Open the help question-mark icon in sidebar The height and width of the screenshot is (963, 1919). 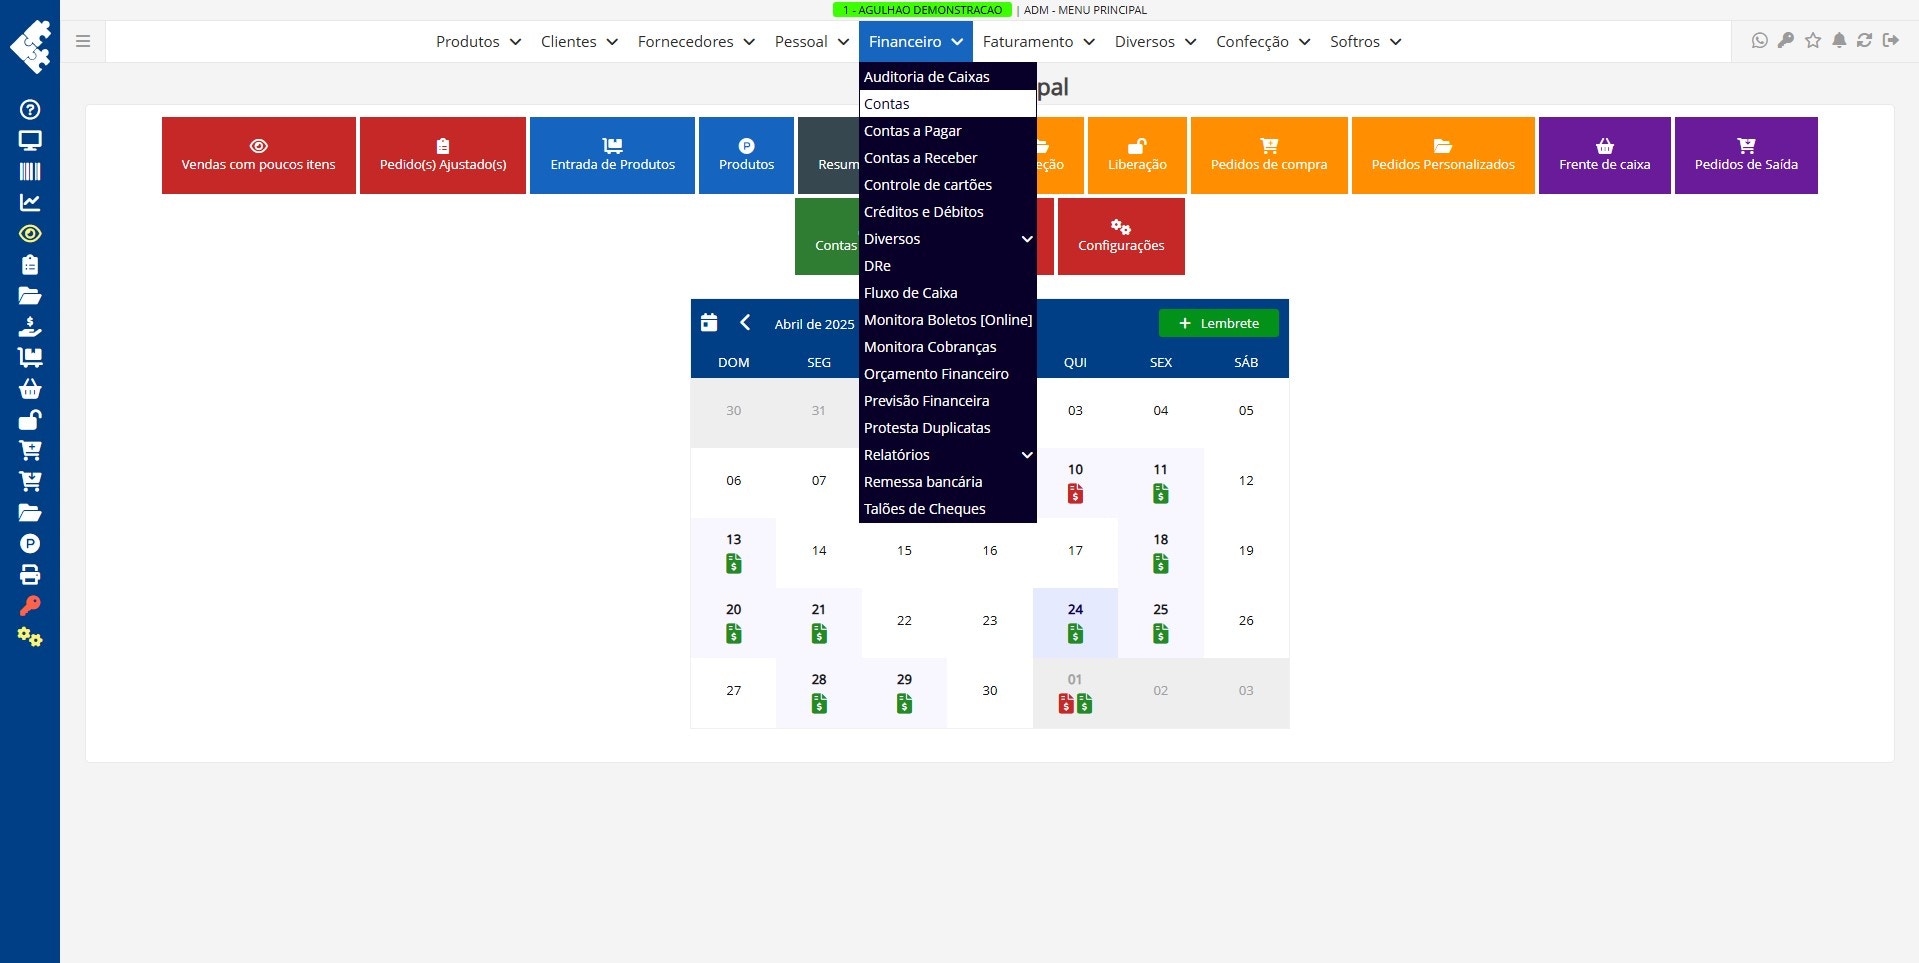pyautogui.click(x=30, y=110)
